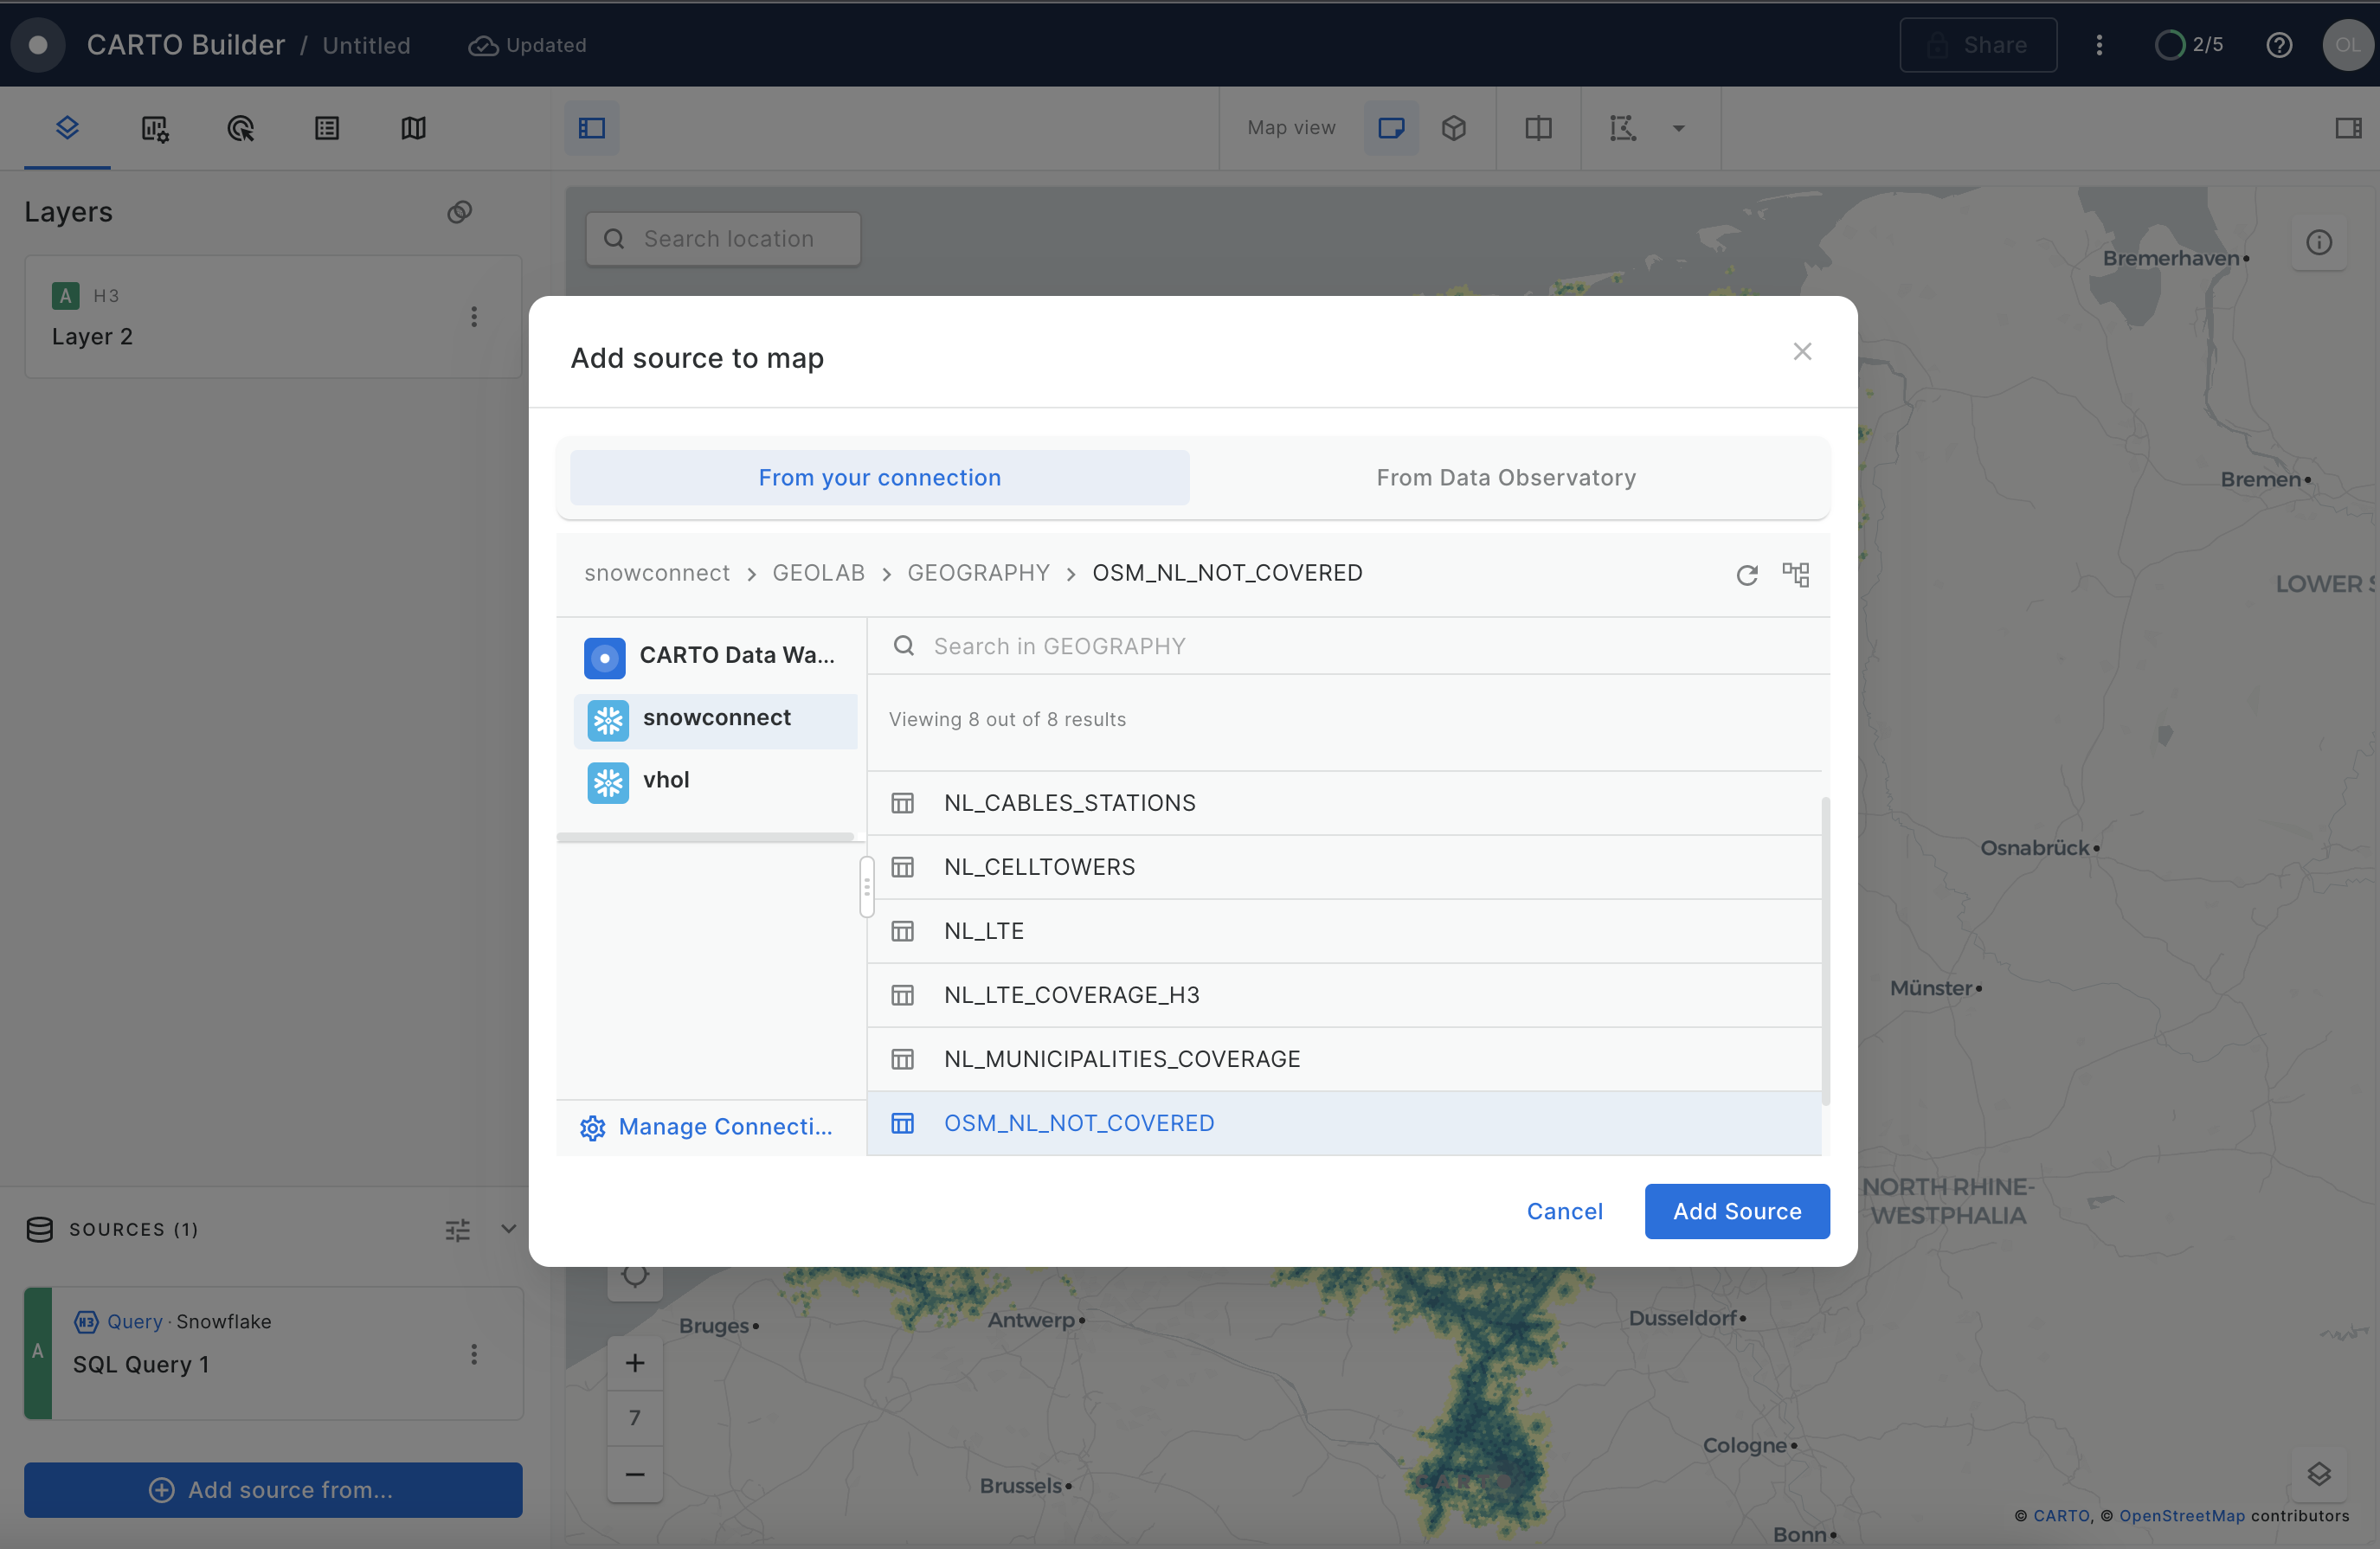Select NL_MUNICIPALITIES_COVERAGE table
Viewport: 2380px width, 1549px height.
point(1121,1059)
